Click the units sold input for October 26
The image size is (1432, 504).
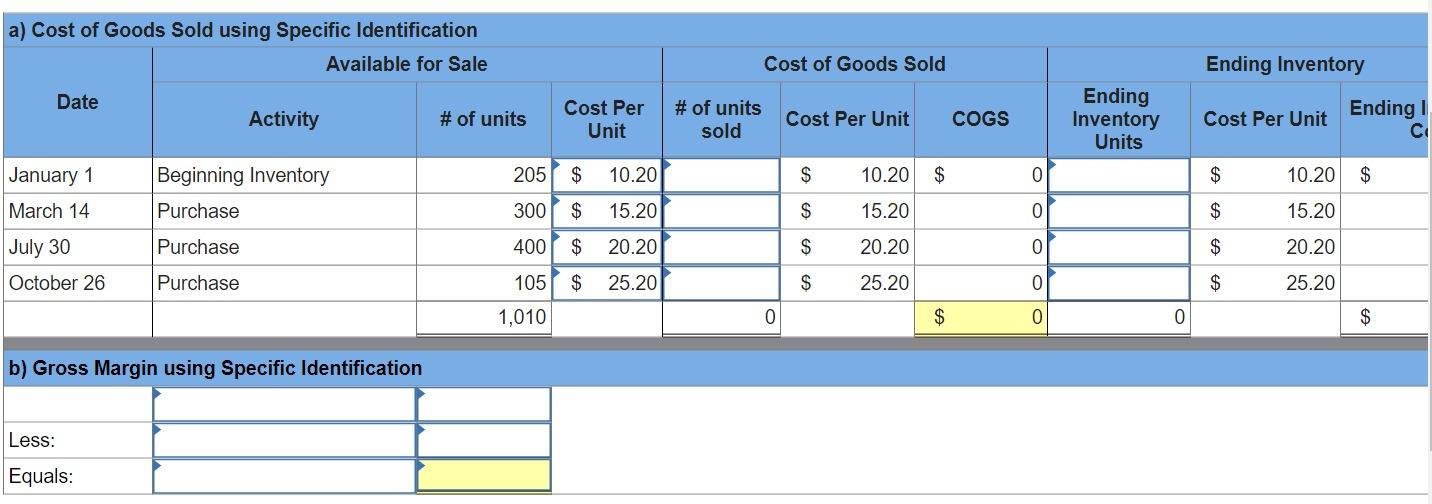pyautogui.click(x=721, y=283)
